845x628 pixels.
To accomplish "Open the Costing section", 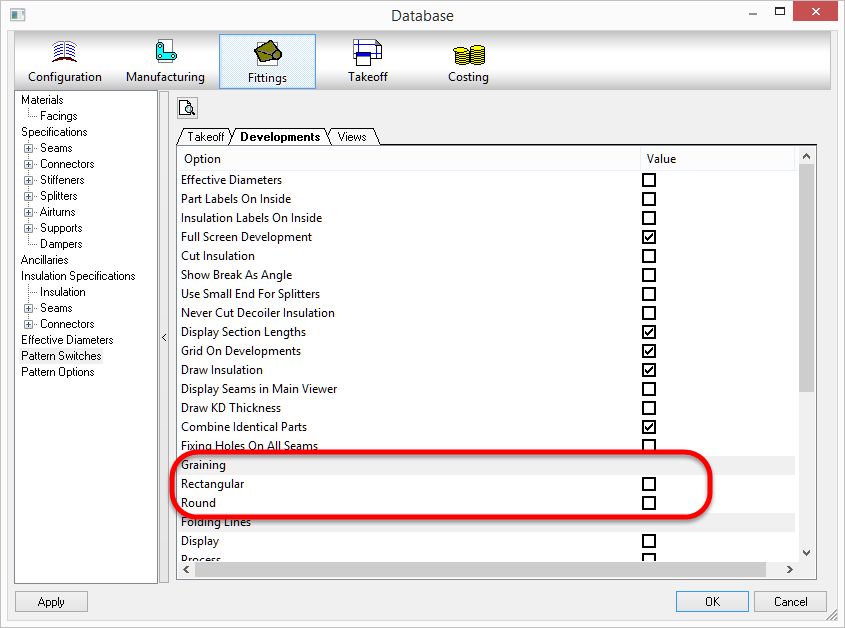I will tap(468, 60).
